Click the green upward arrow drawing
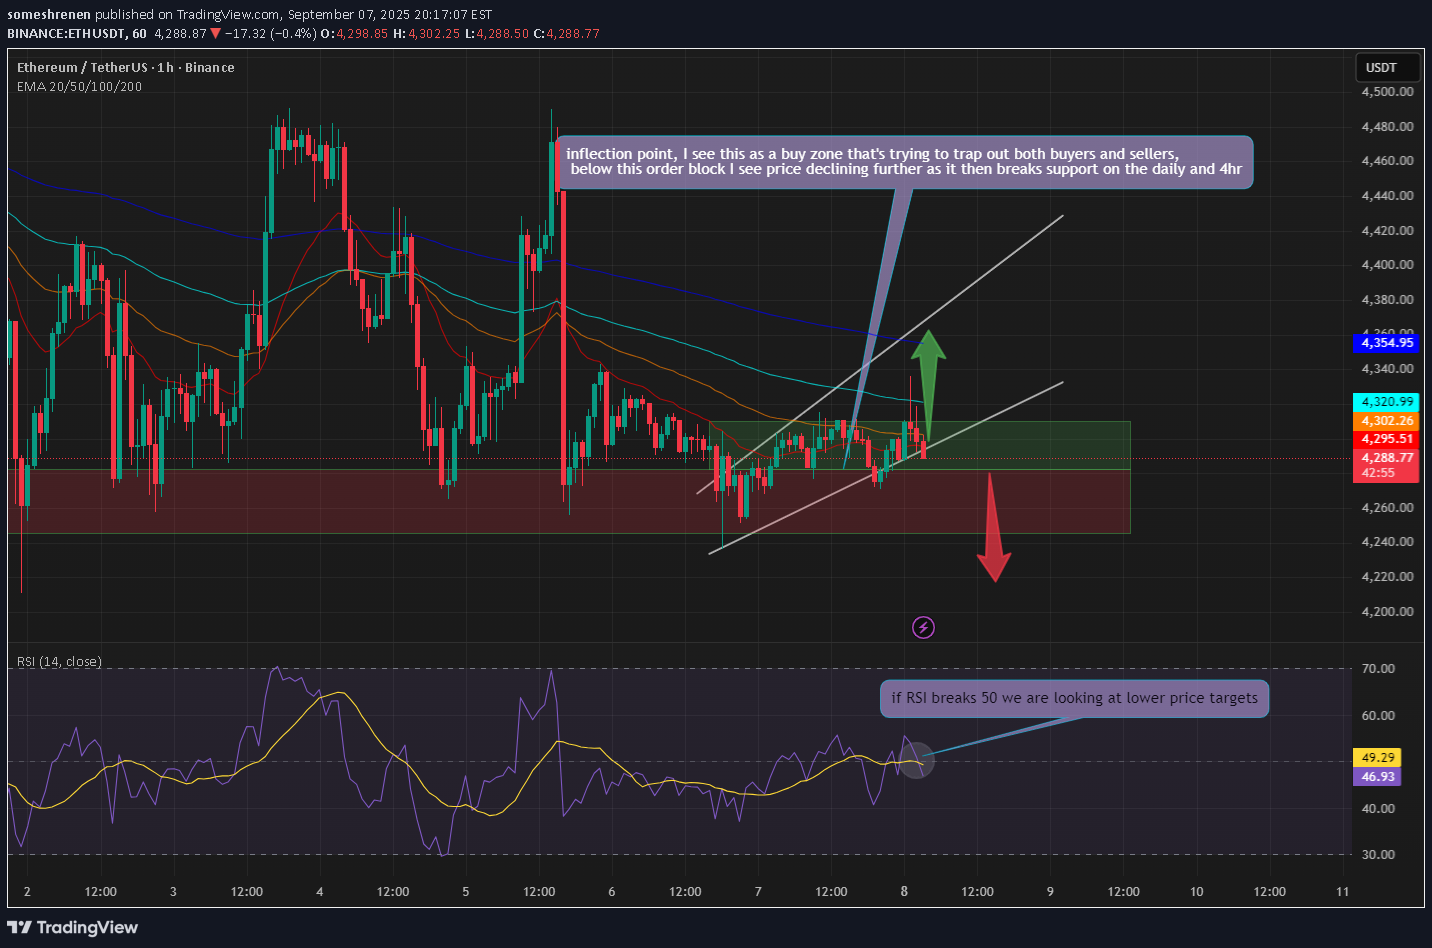This screenshot has height=948, width=1432. click(x=928, y=375)
